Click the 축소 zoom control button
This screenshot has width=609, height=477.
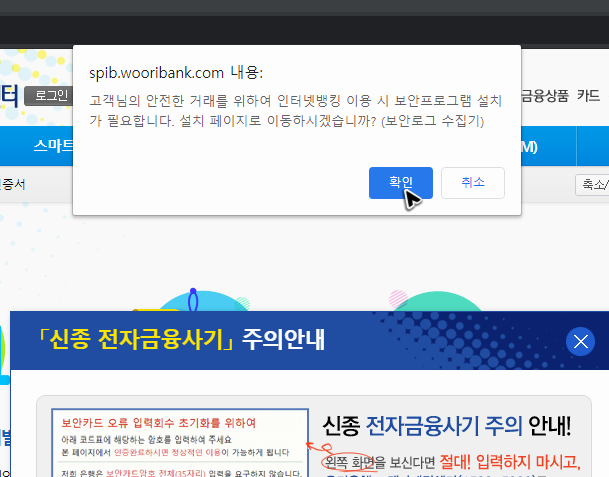592,185
